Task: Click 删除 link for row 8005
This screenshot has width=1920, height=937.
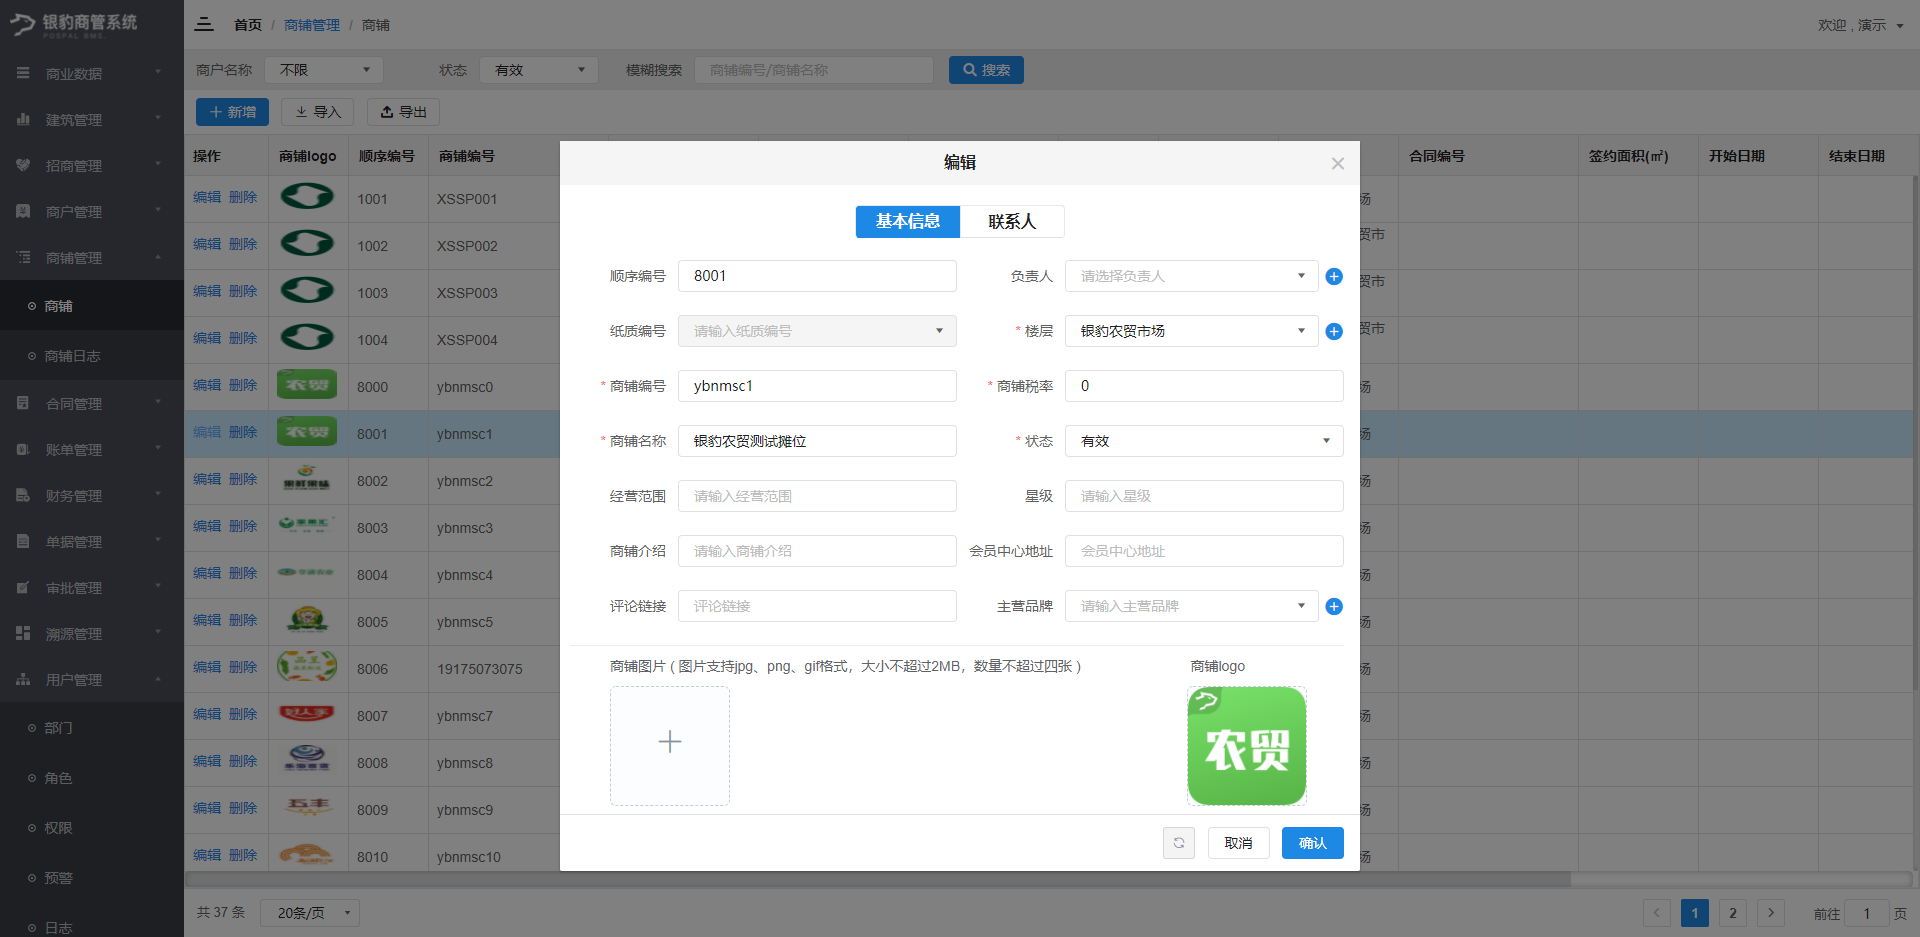Action: (x=243, y=620)
